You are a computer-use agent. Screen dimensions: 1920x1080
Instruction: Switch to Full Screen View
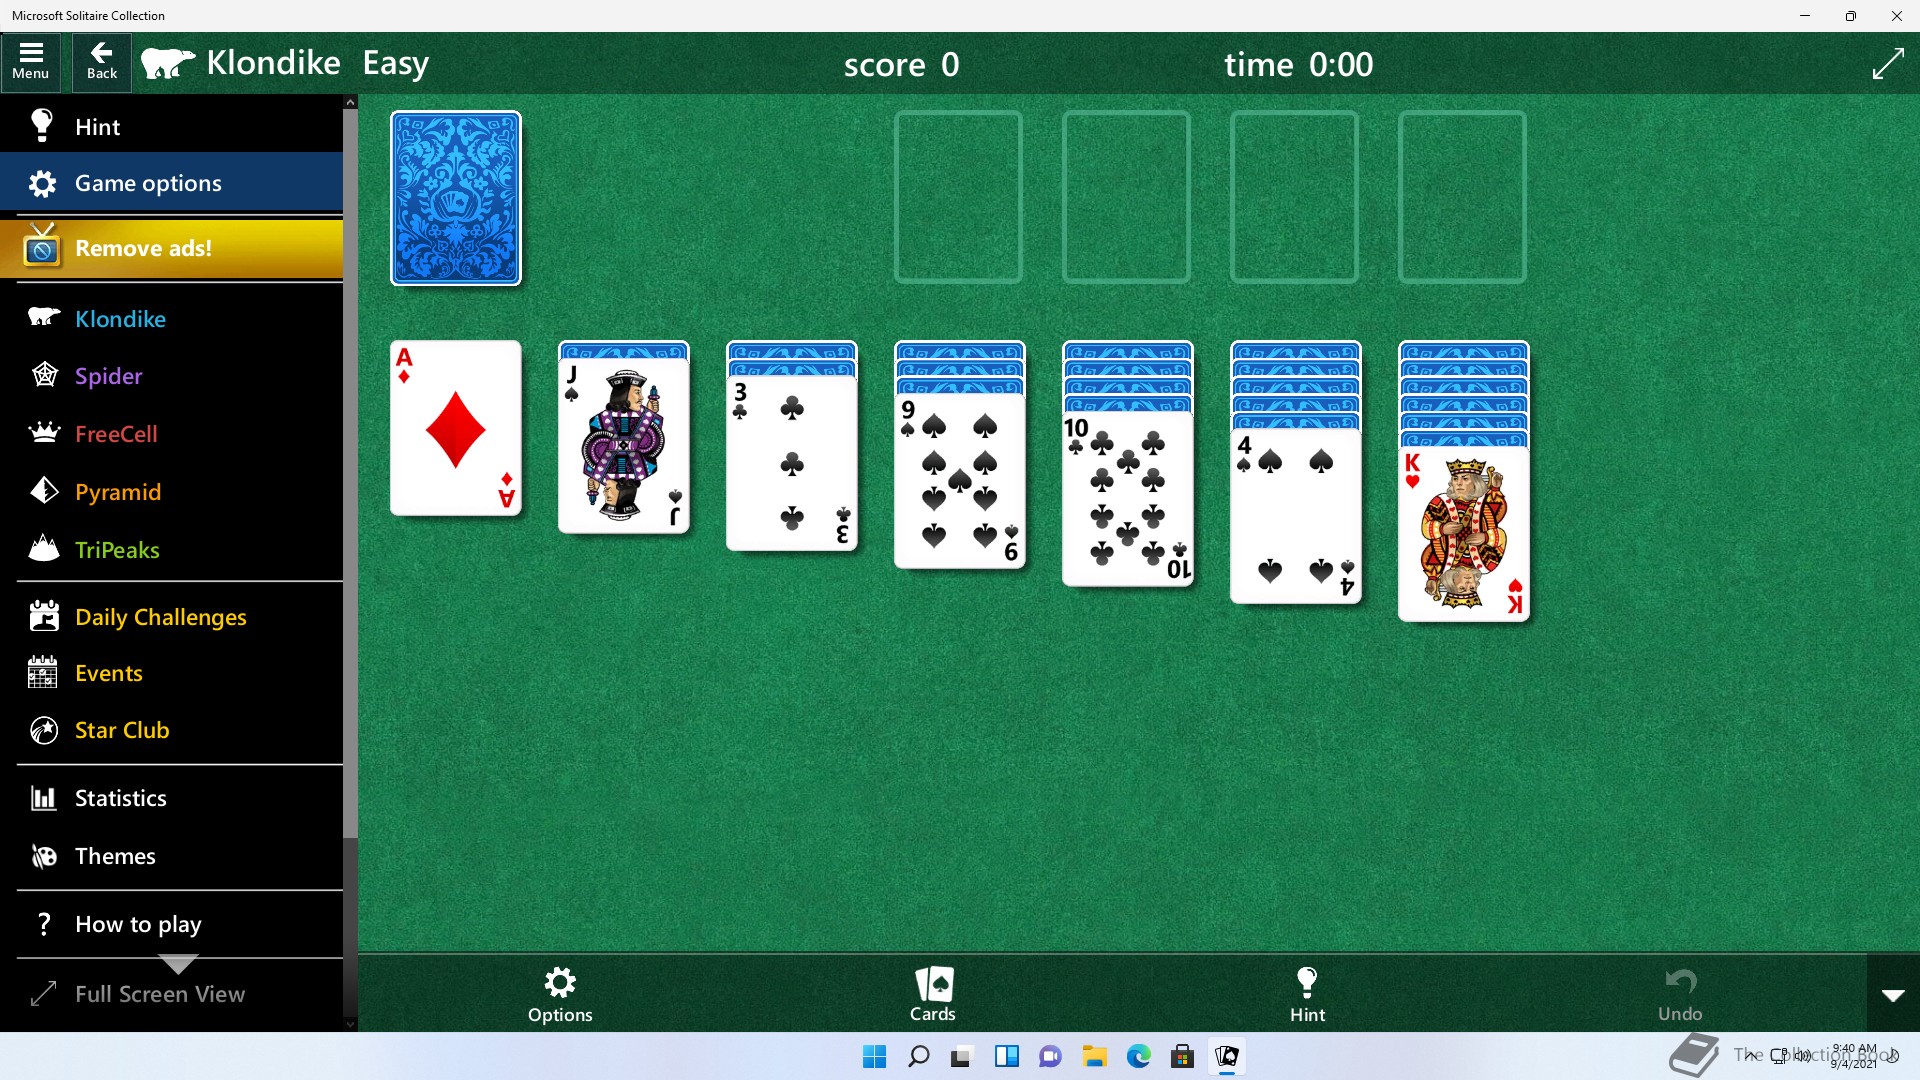pos(172,994)
